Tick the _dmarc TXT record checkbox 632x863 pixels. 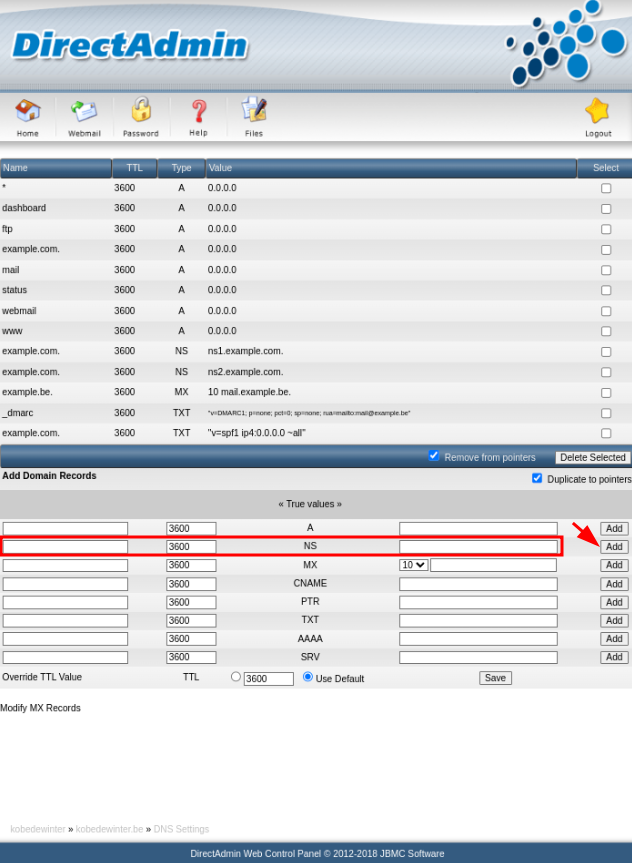[x=606, y=413]
